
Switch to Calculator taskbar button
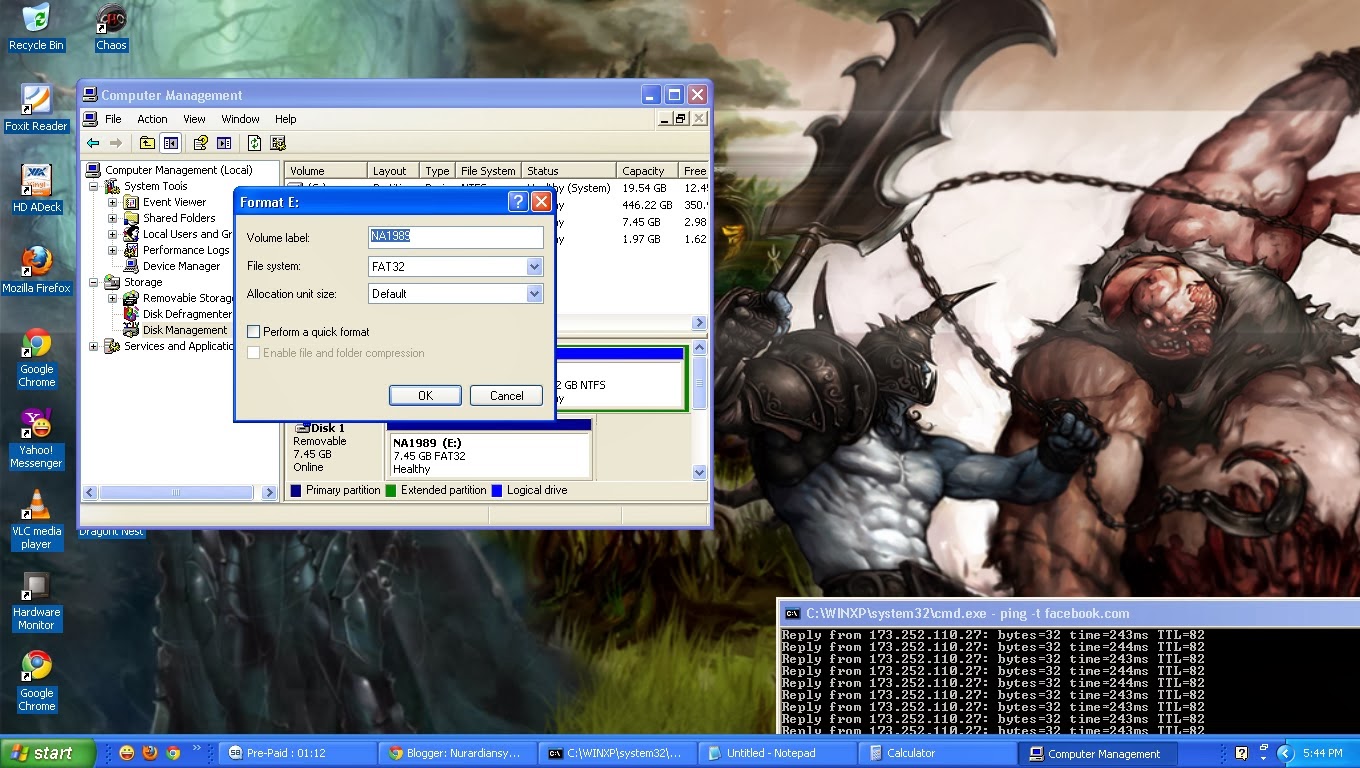click(937, 753)
